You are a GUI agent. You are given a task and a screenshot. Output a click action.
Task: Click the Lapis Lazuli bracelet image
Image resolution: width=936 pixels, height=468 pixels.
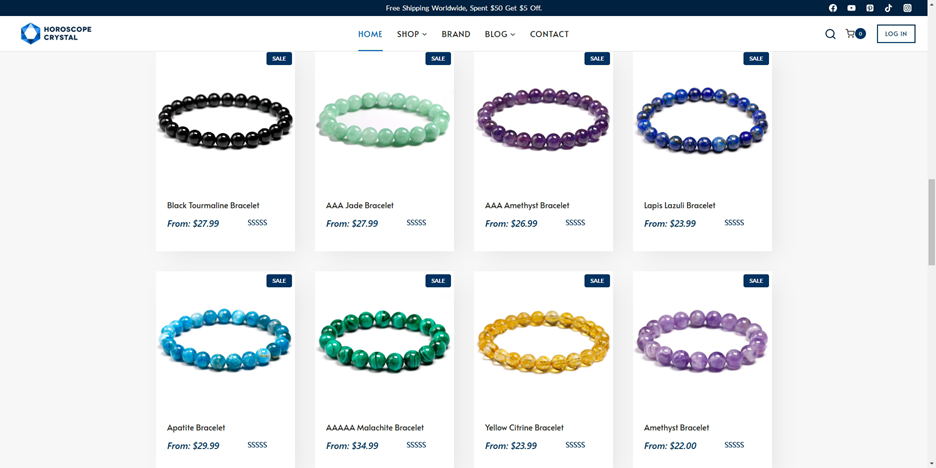(702, 121)
